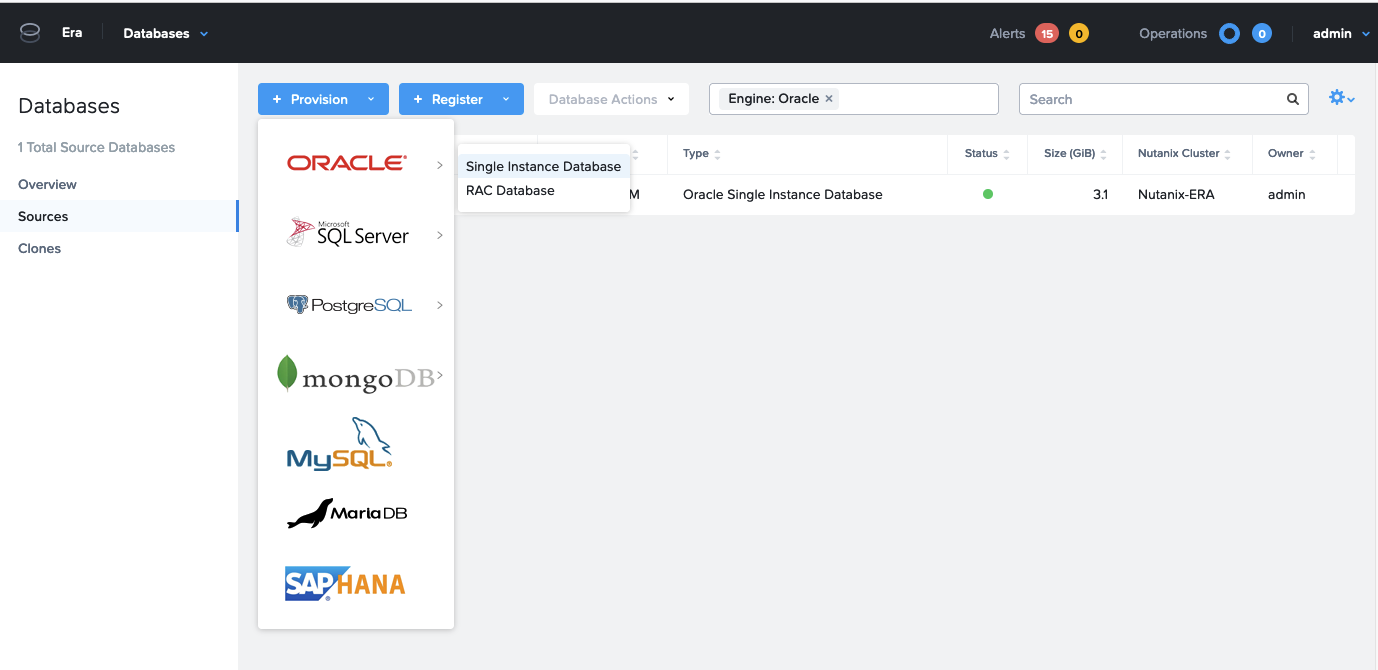Viewport: 1378px width, 670px height.
Task: Open the Overview sidebar item
Action: click(118, 184)
